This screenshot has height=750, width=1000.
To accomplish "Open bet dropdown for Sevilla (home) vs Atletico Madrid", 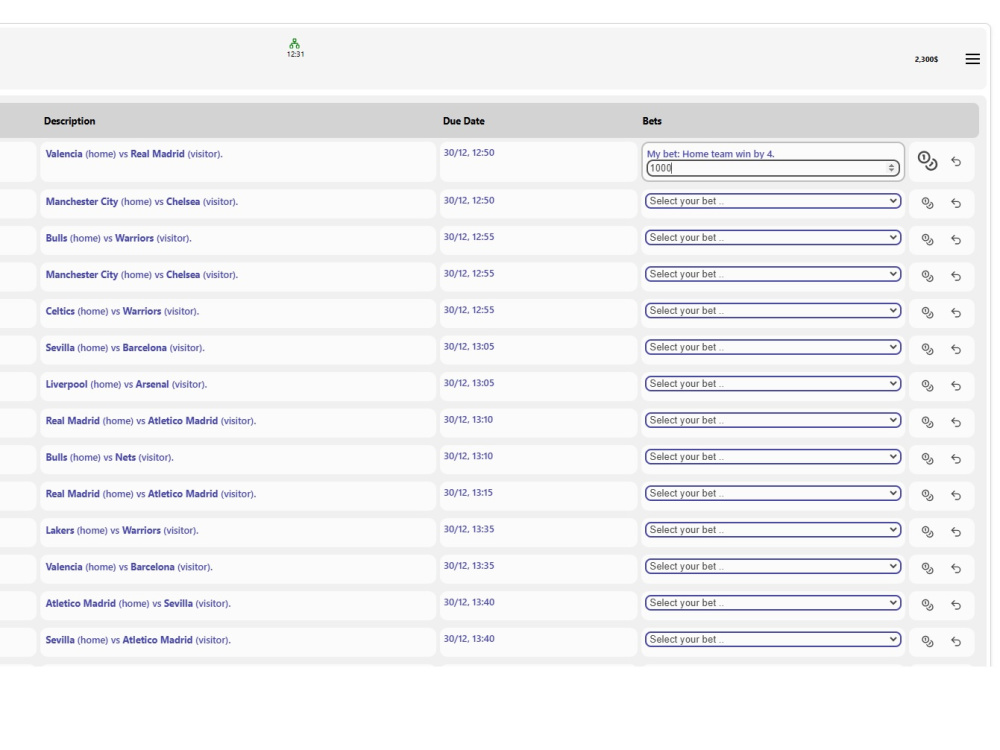I will [773, 639].
